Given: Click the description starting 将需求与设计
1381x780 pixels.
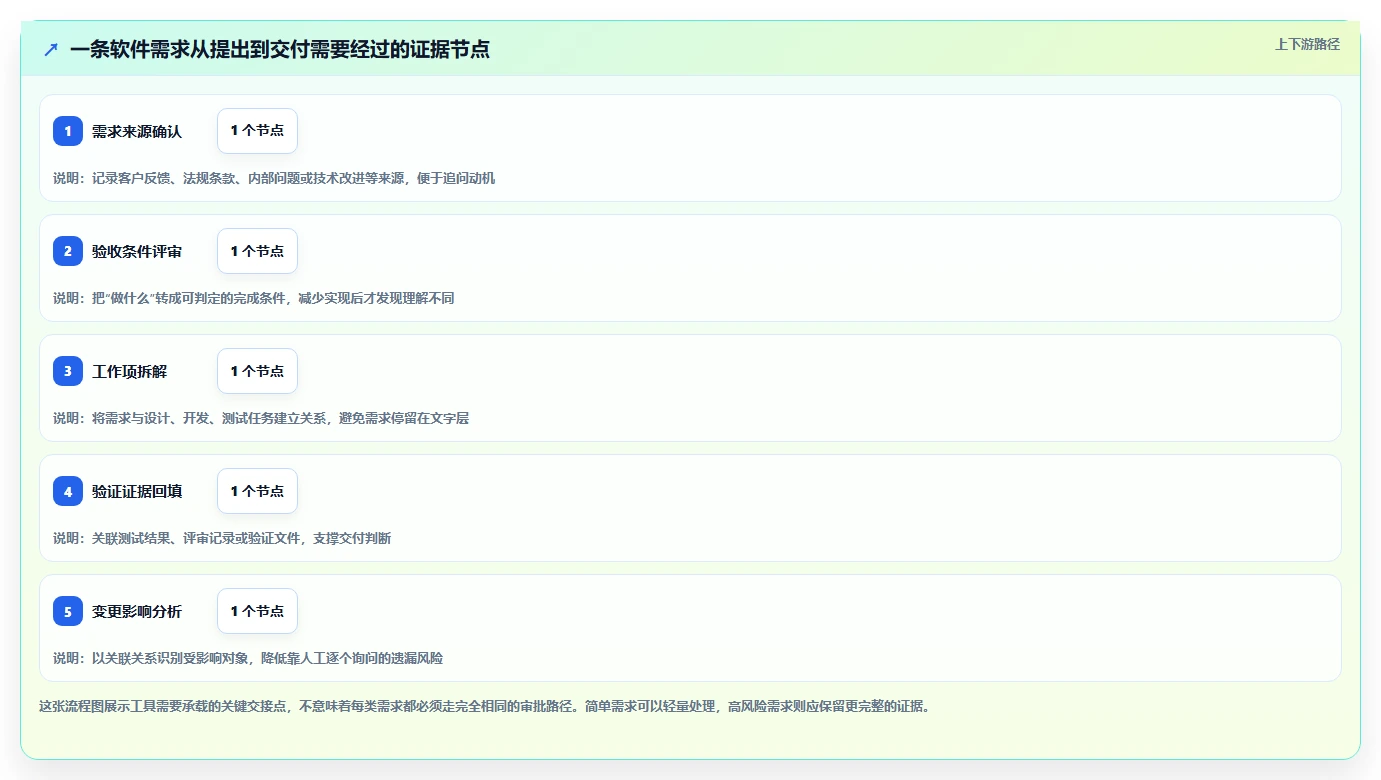Looking at the screenshot, I should pos(261,418).
